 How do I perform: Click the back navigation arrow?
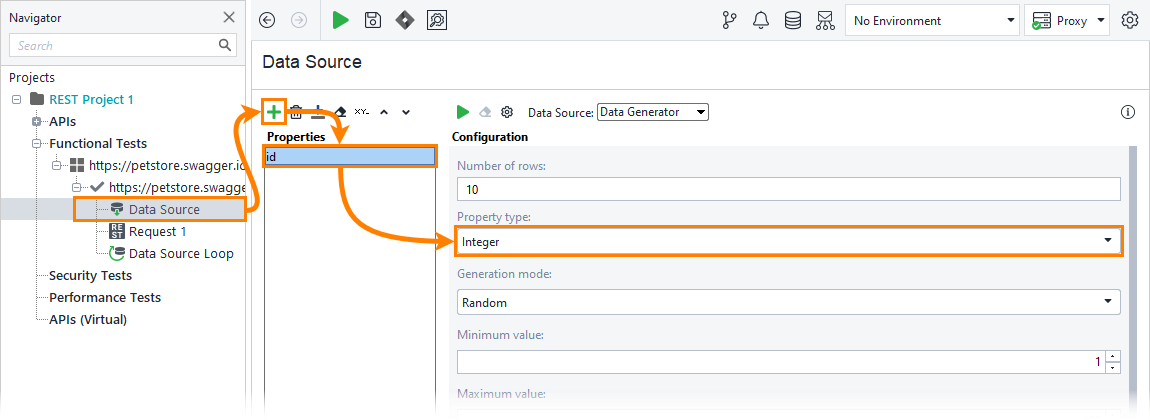(x=268, y=21)
